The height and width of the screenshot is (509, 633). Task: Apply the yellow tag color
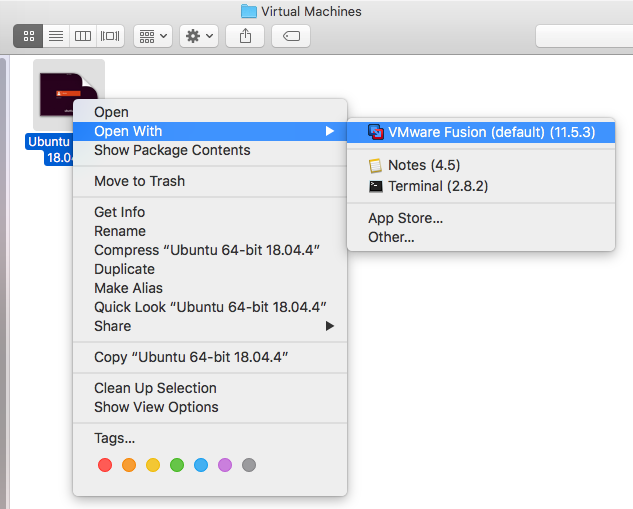153,465
